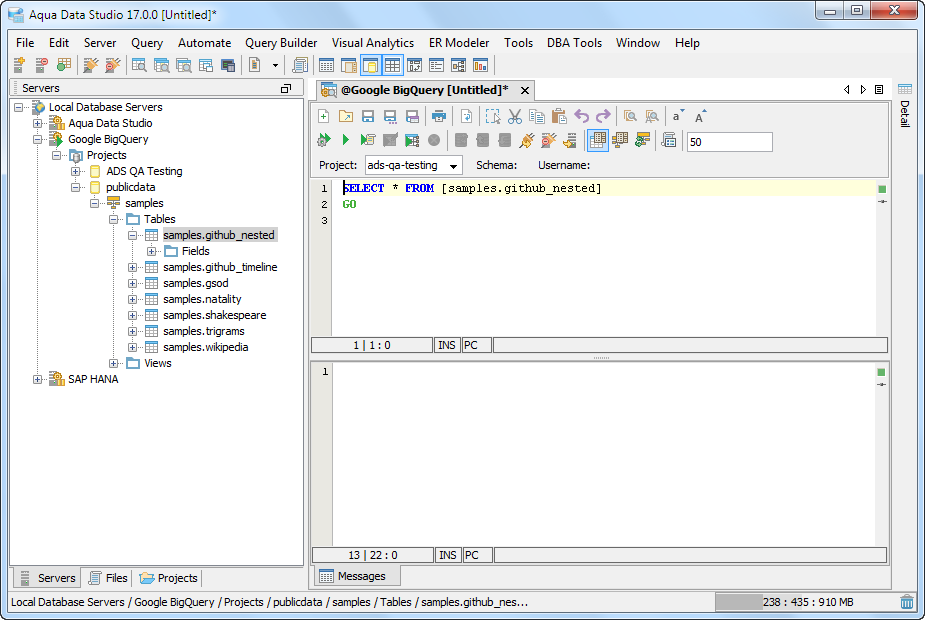Open the ER Modeler menu
The width and height of the screenshot is (925, 620).
(x=459, y=43)
